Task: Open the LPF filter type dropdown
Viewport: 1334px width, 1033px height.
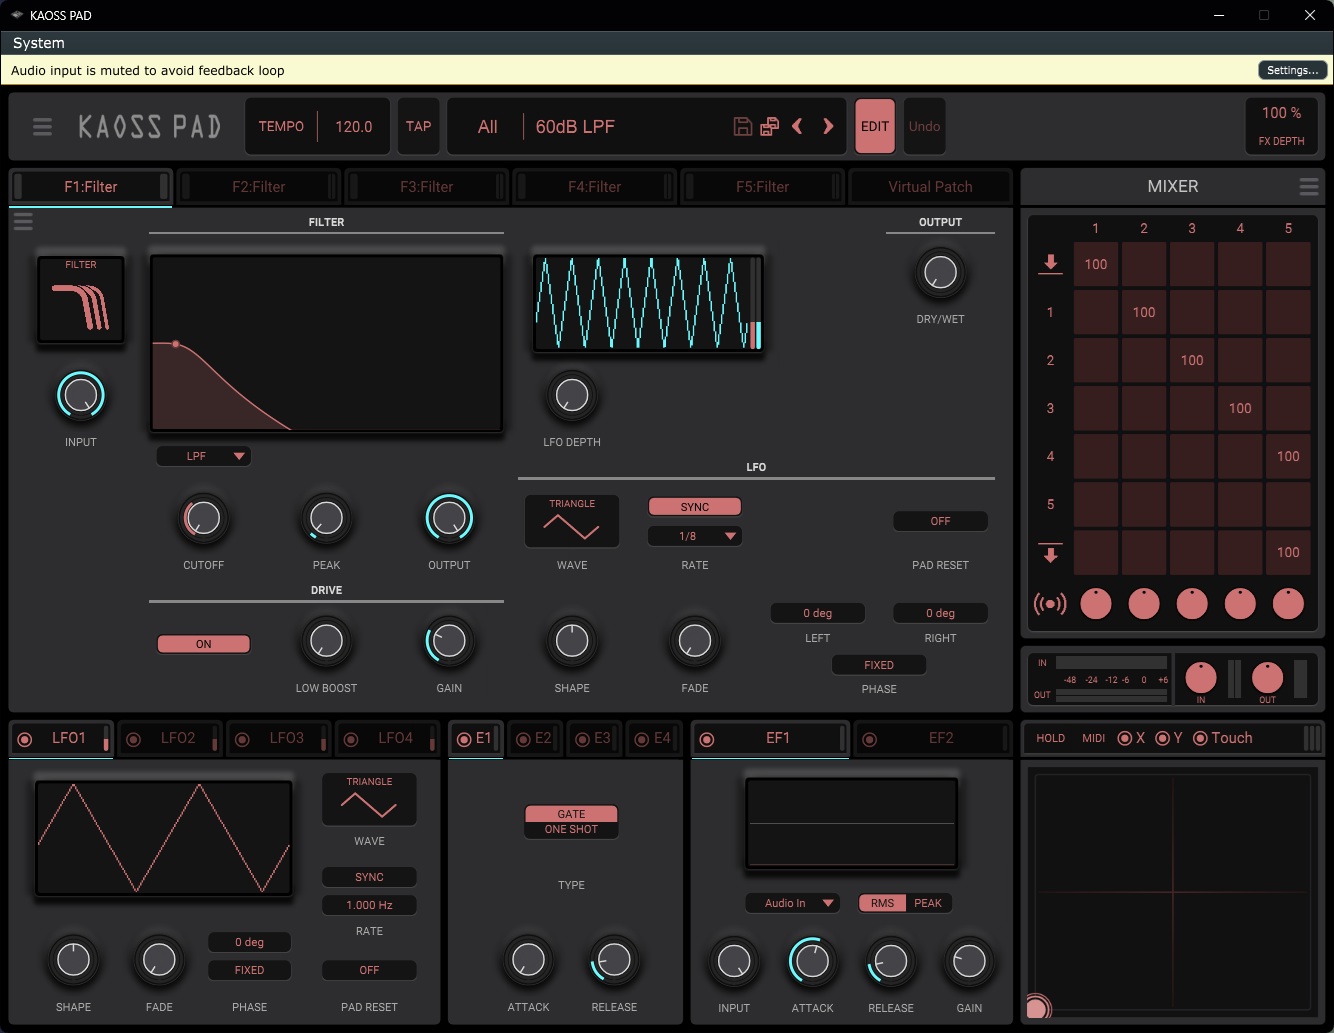Action: pyautogui.click(x=204, y=456)
